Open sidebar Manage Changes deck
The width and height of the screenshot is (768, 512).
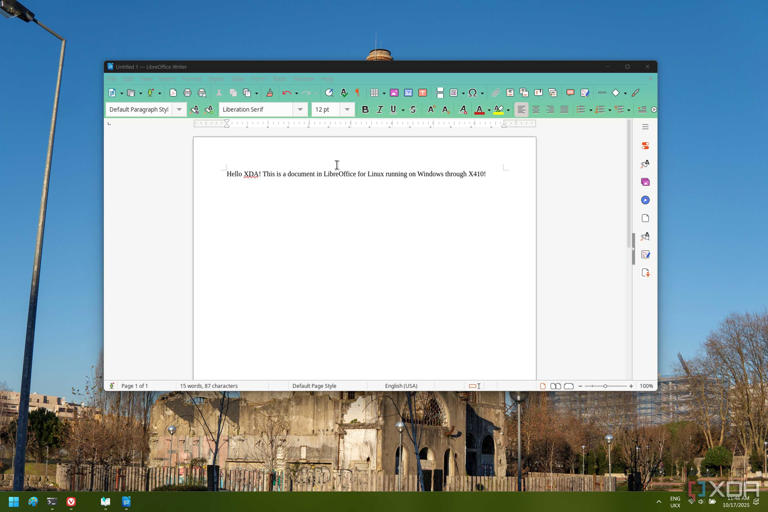pos(645,254)
